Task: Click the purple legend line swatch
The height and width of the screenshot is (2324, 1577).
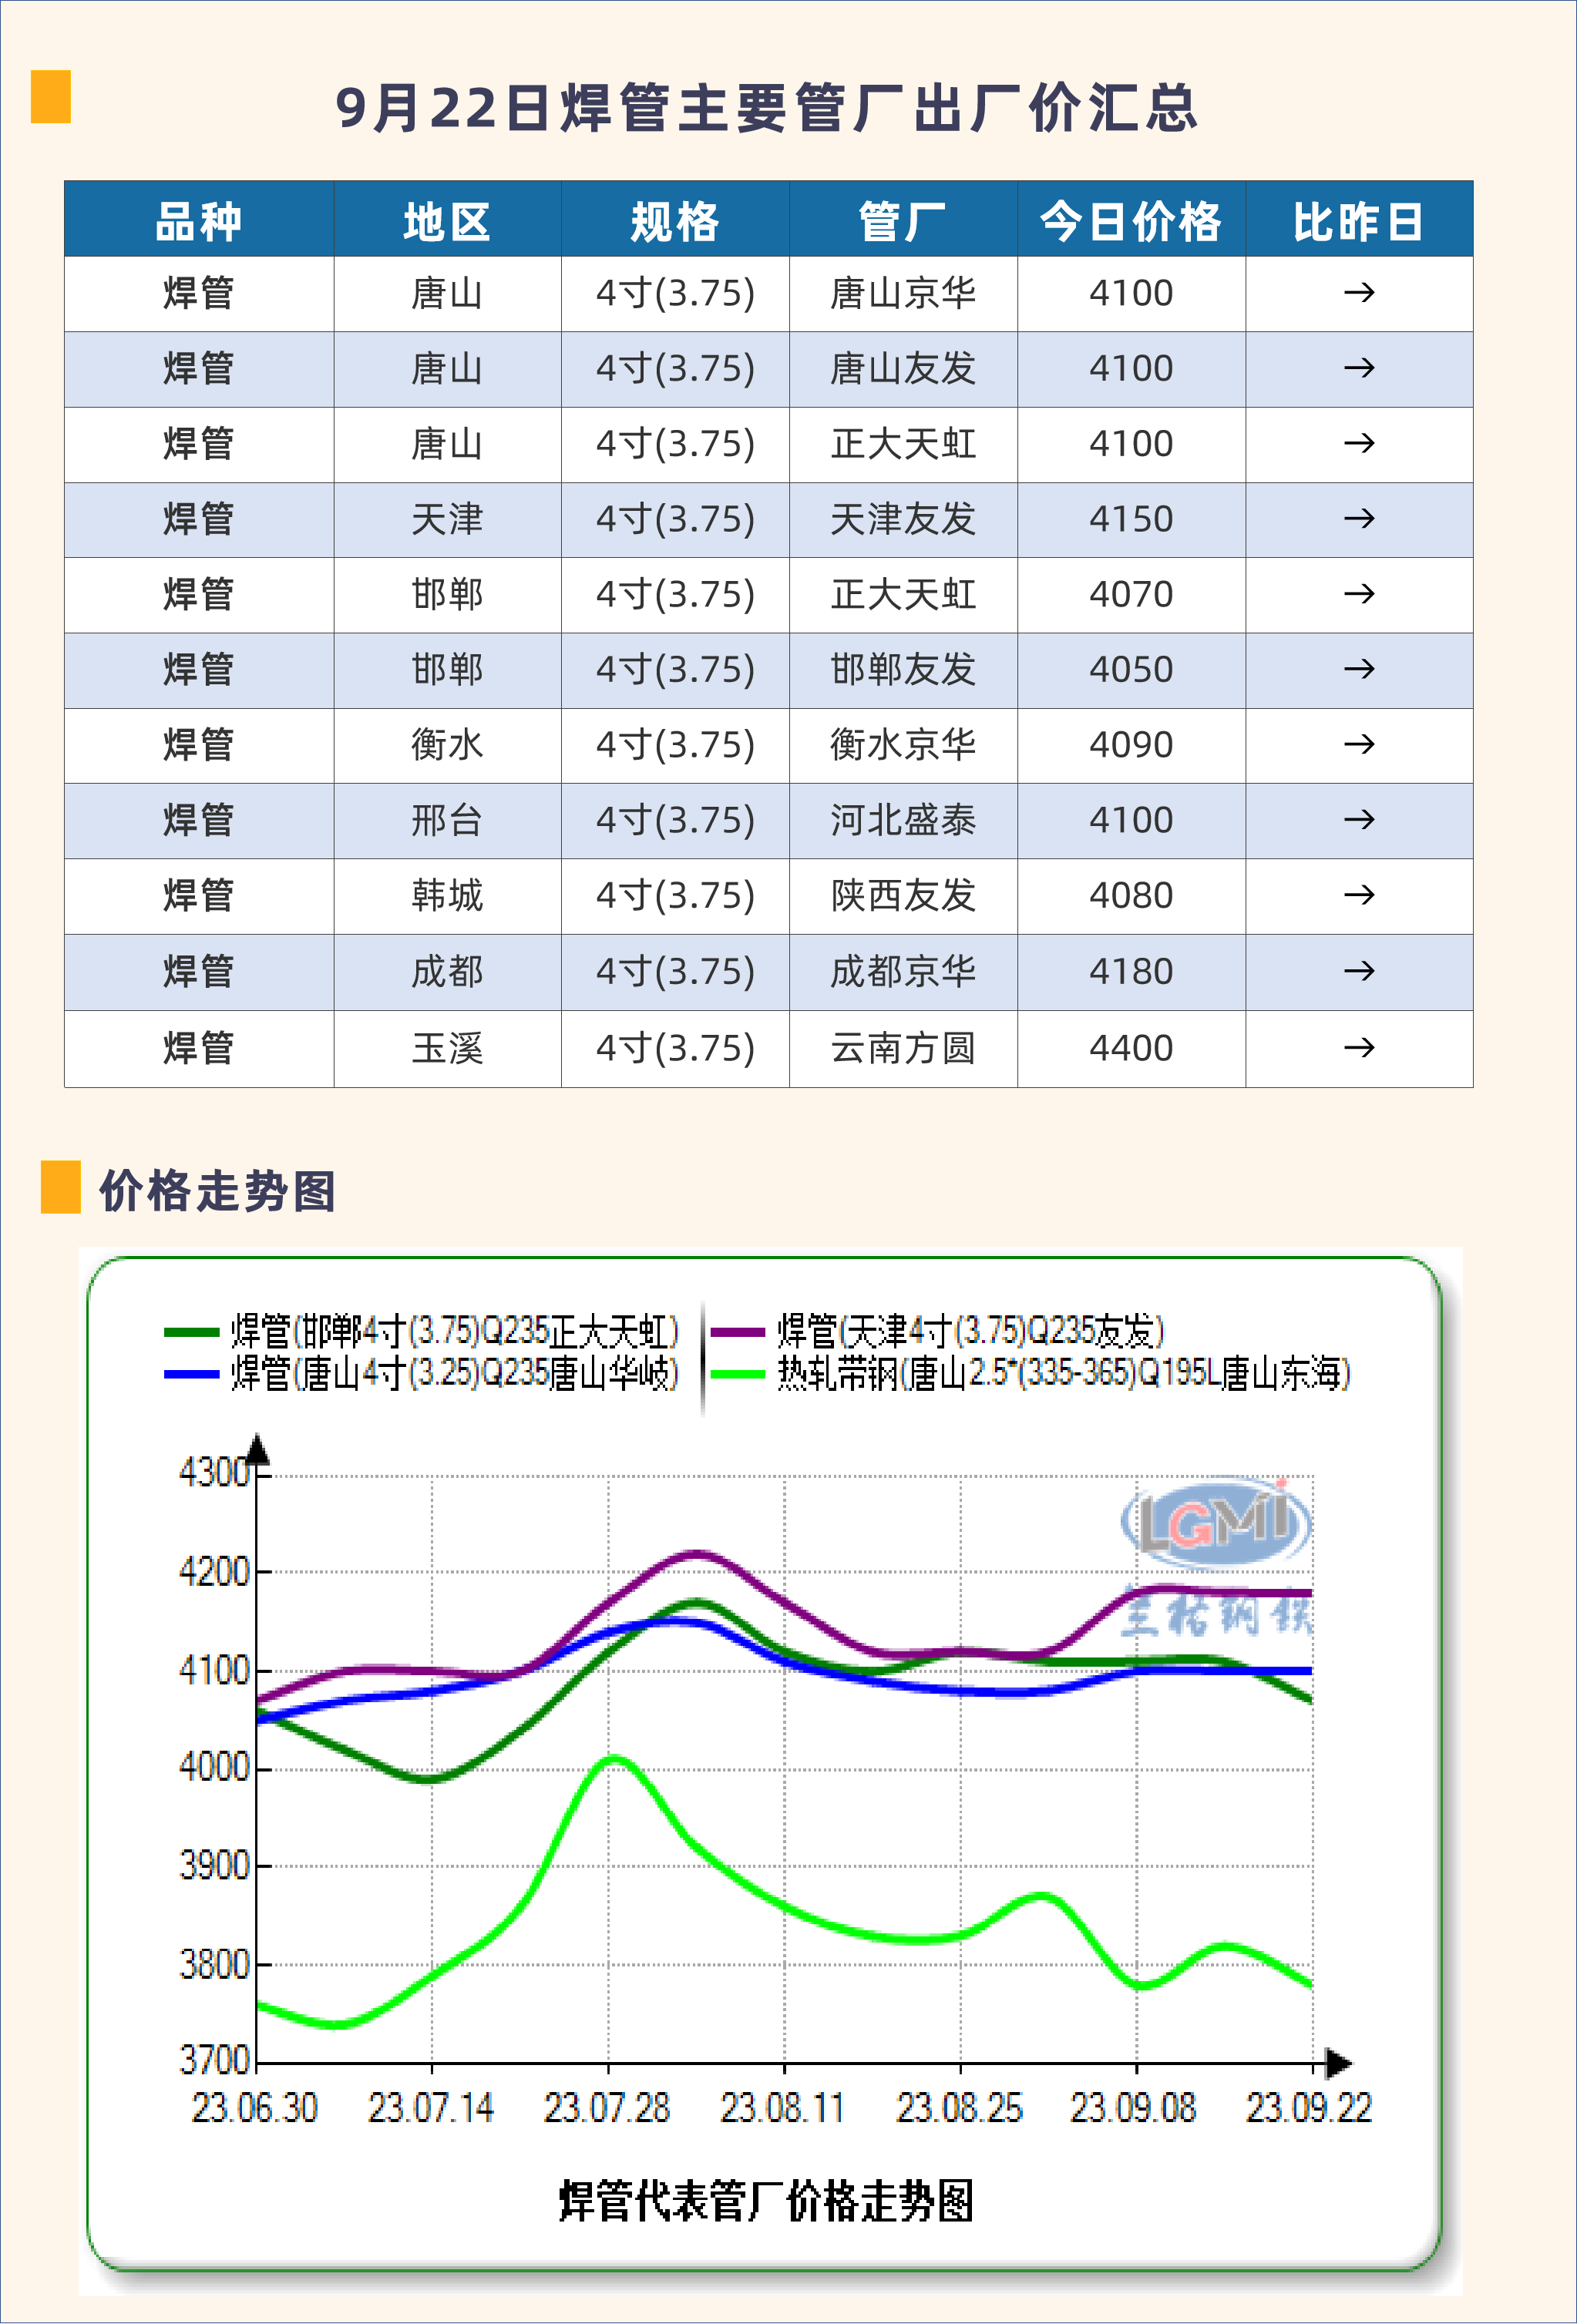Action: [737, 1332]
